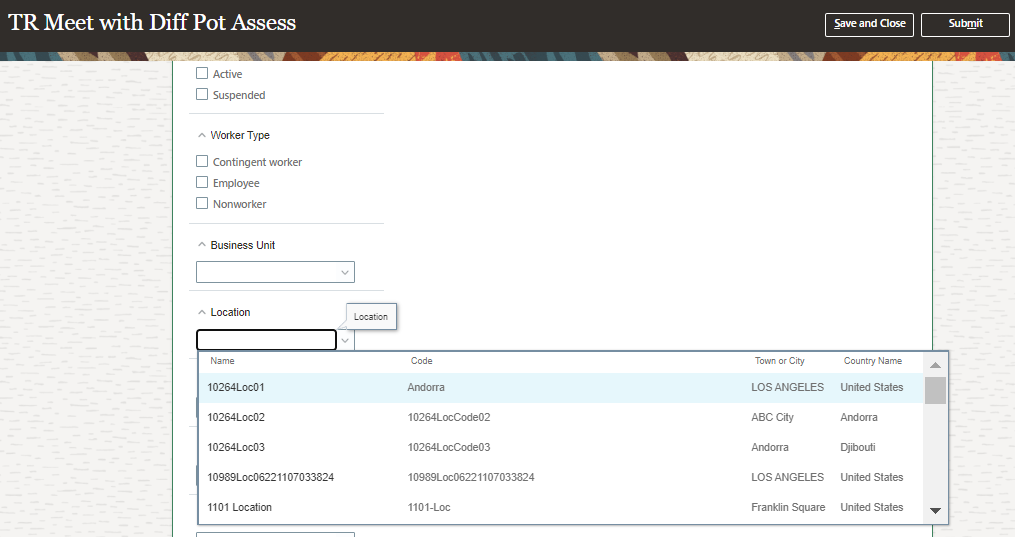Collapse the Location section

[x=202, y=312]
